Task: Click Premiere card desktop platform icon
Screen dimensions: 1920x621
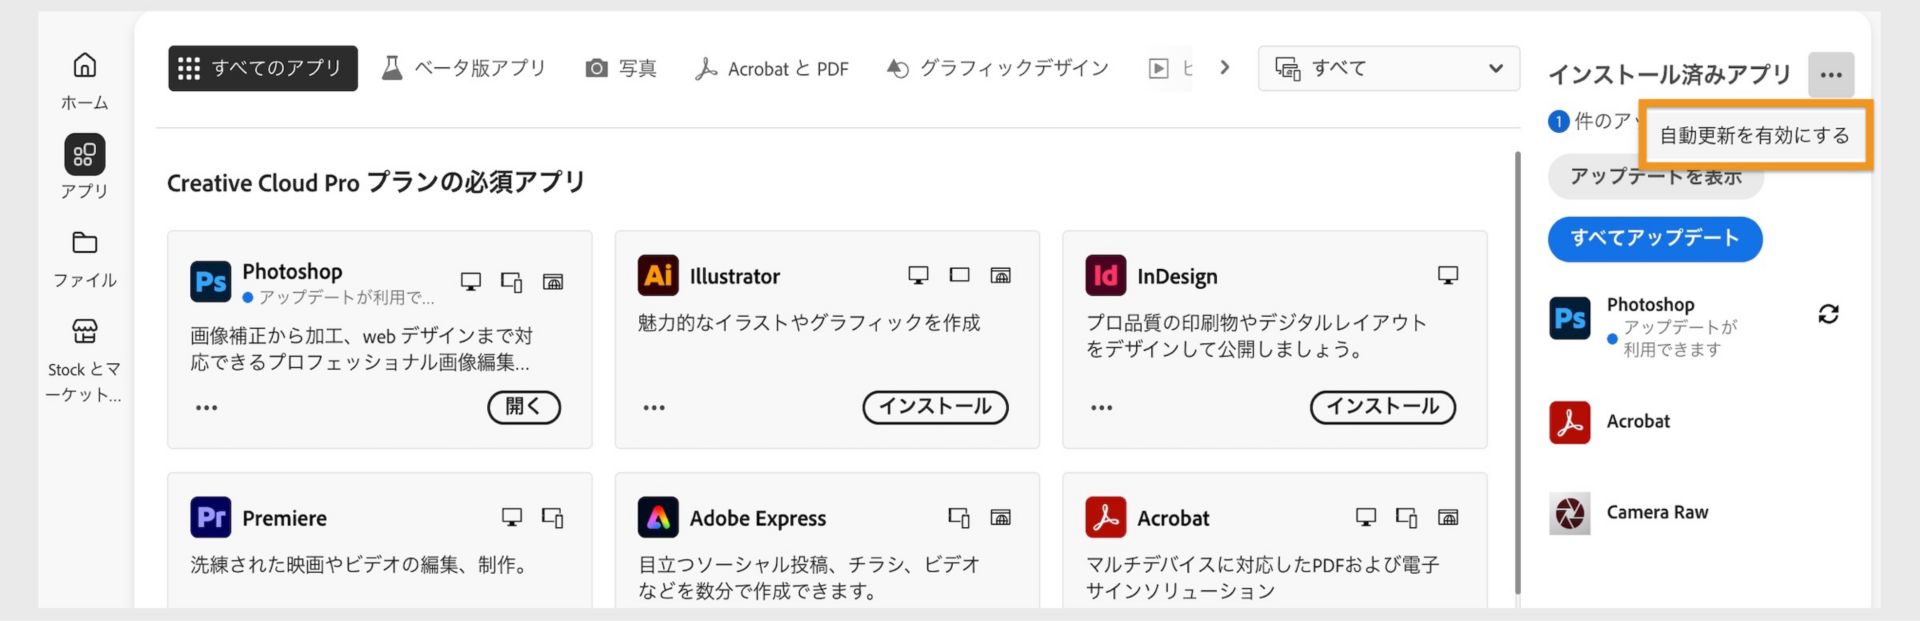Action: [512, 517]
